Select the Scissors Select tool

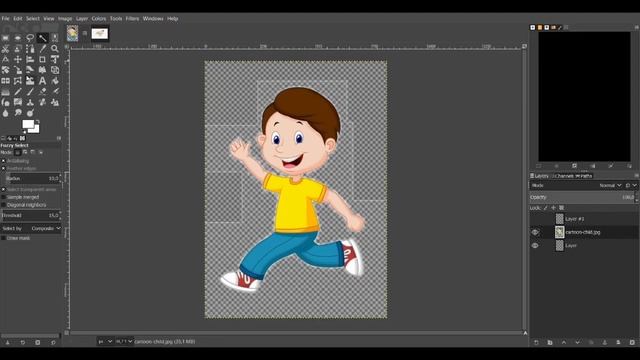click(5, 49)
